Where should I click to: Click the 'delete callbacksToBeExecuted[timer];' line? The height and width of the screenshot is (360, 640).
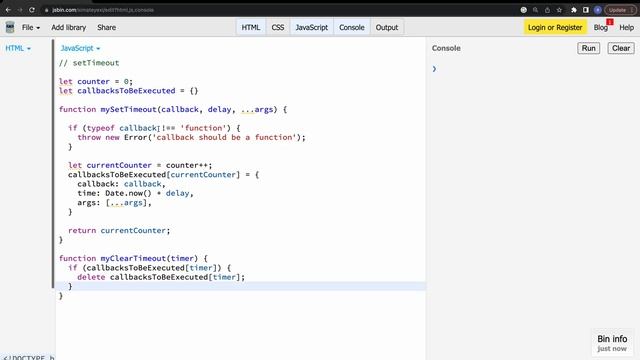click(161, 277)
